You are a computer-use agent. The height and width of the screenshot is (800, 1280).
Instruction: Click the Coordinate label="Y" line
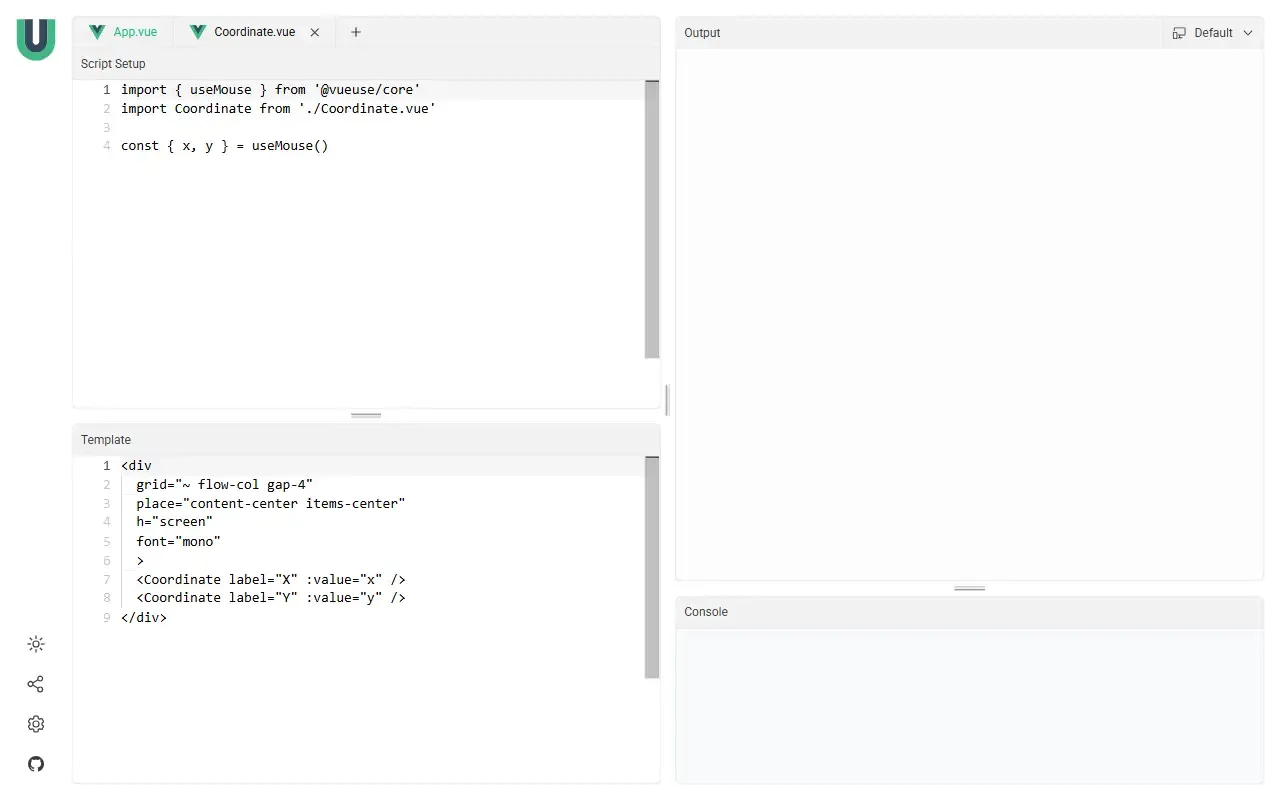(271, 598)
